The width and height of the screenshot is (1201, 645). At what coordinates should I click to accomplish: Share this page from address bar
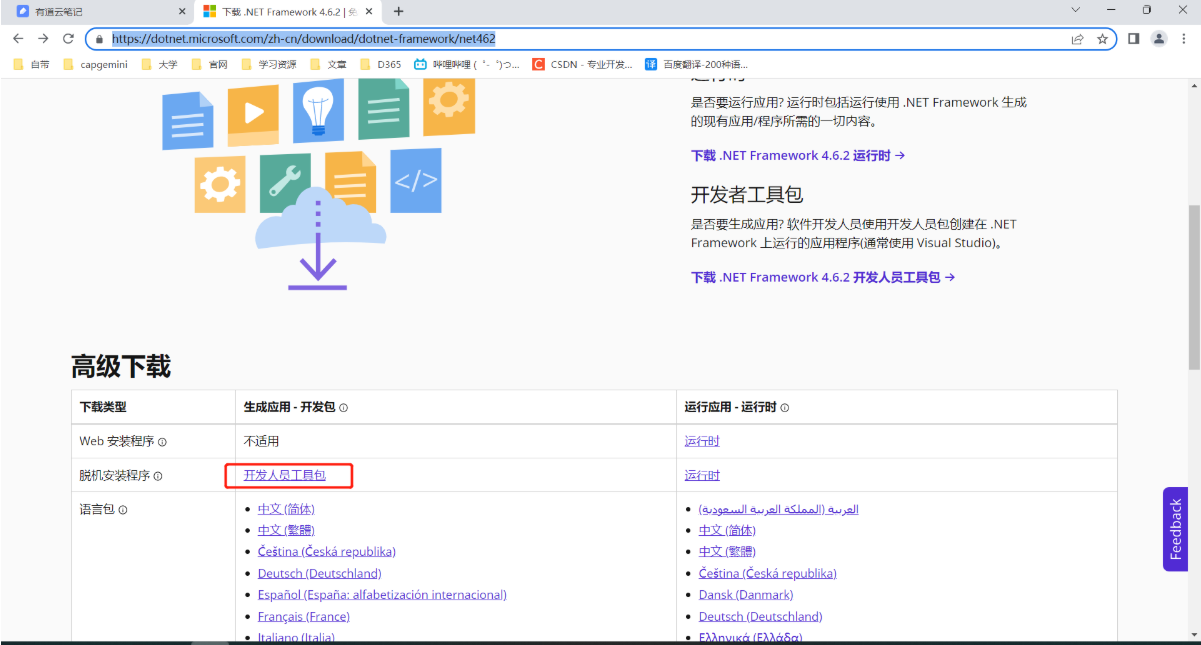[1077, 39]
